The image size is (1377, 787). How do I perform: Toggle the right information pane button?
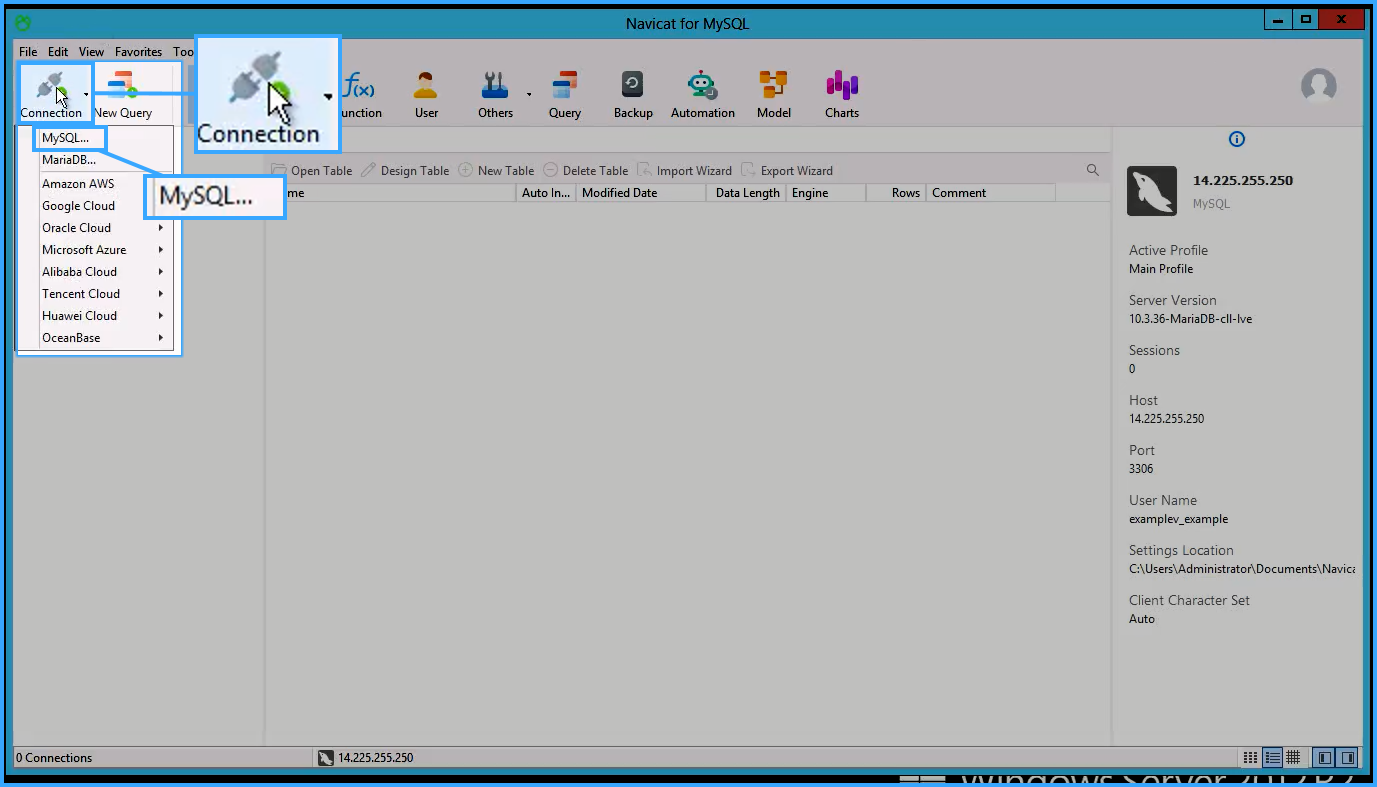(x=1348, y=758)
